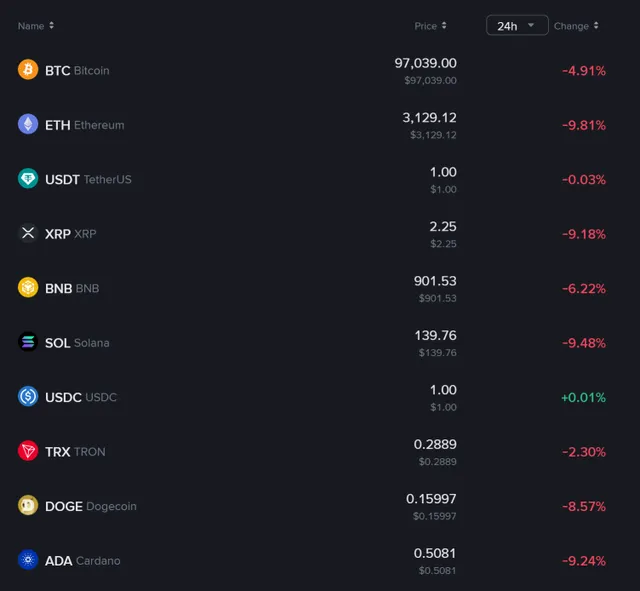Click the USDC +0.01% change value
The height and width of the screenshot is (591, 640).
(583, 397)
